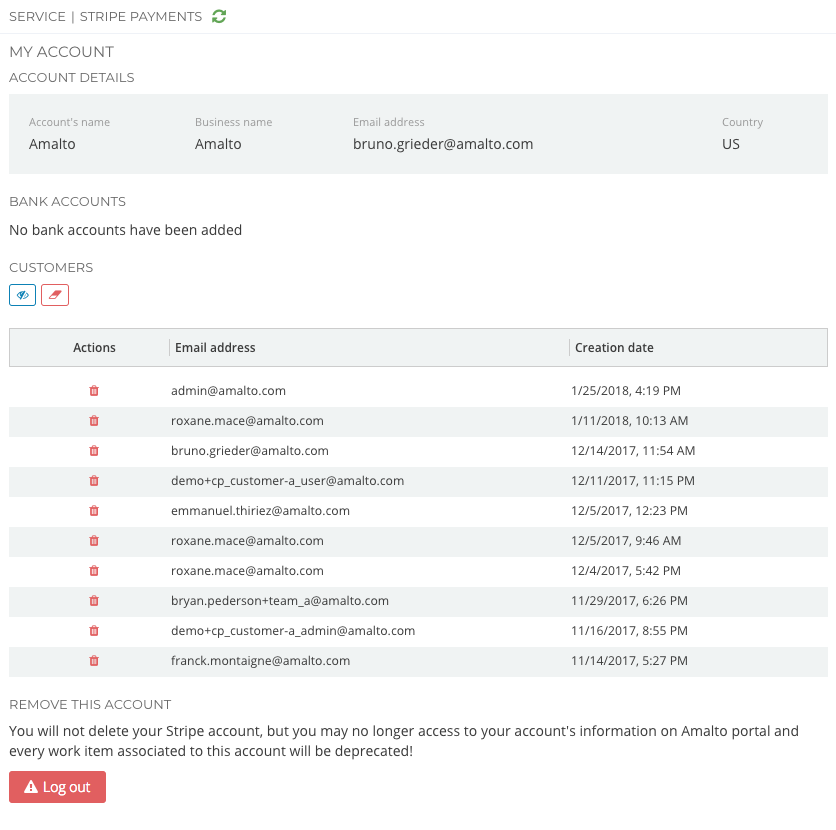836x830 pixels.
Task: Delete franck.montaigne@amalto.com with the trash icon
Action: click(x=94, y=661)
